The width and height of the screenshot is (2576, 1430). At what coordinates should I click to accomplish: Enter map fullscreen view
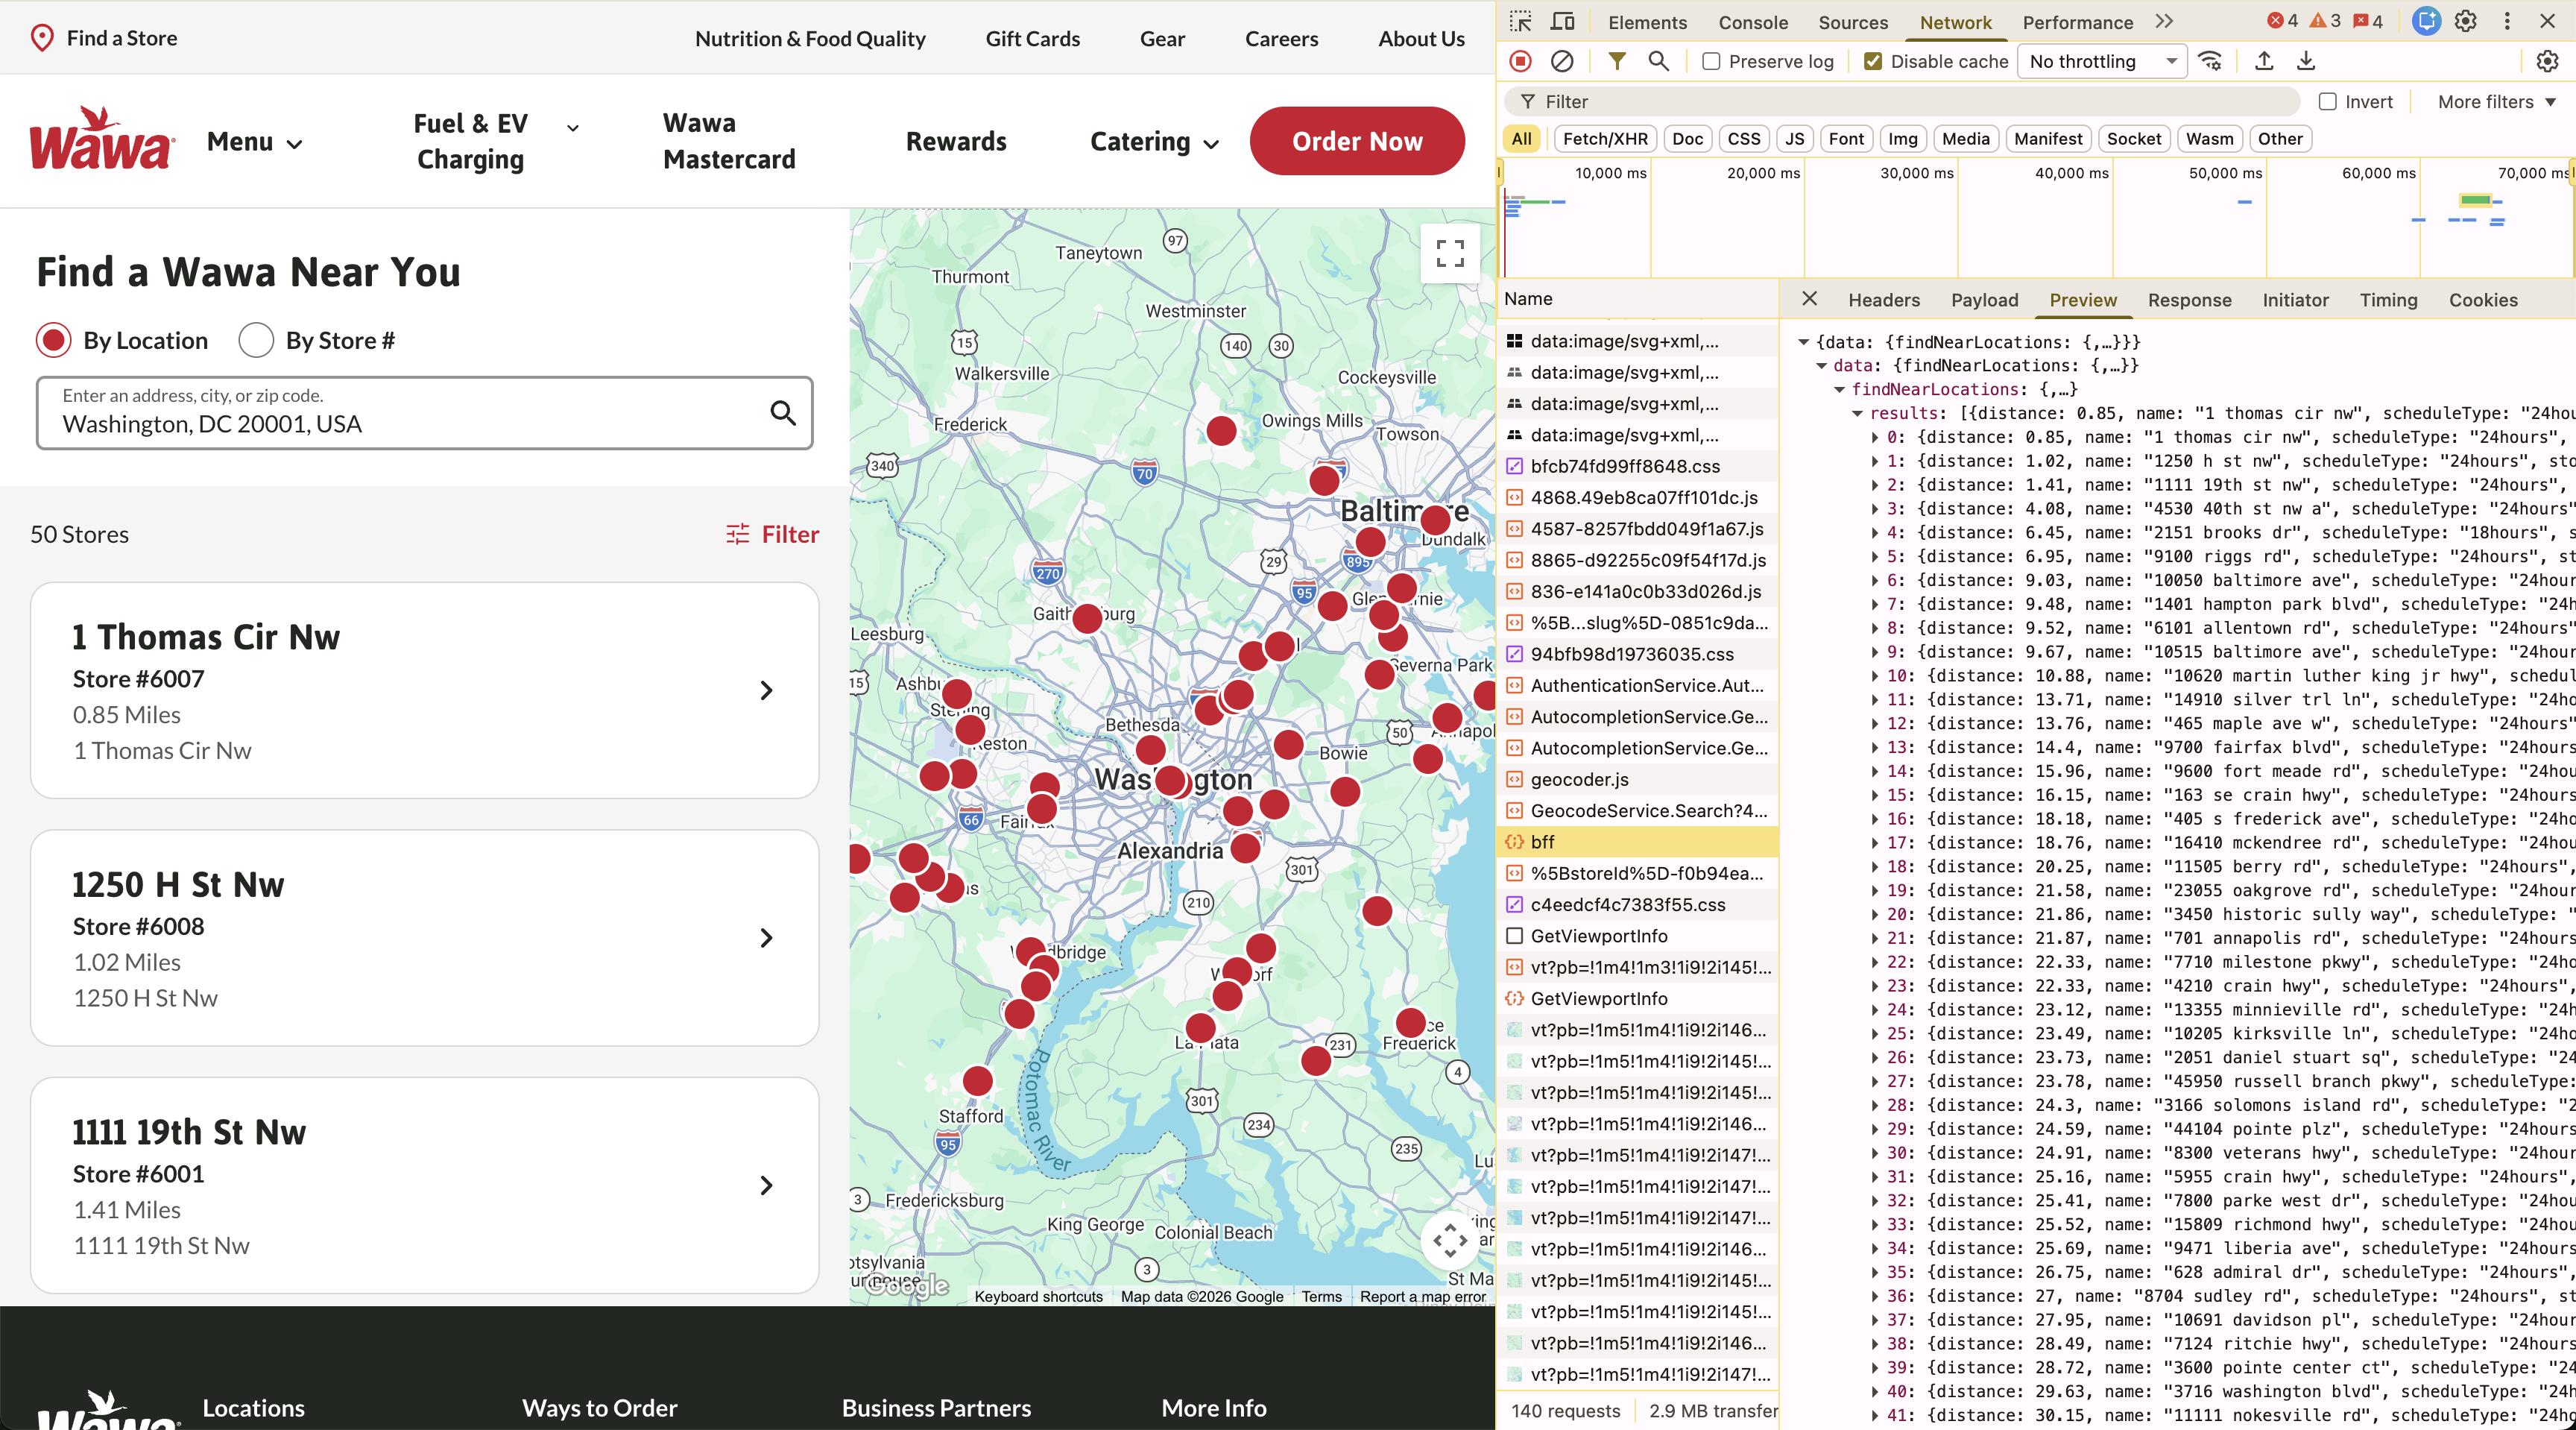[x=1449, y=253]
